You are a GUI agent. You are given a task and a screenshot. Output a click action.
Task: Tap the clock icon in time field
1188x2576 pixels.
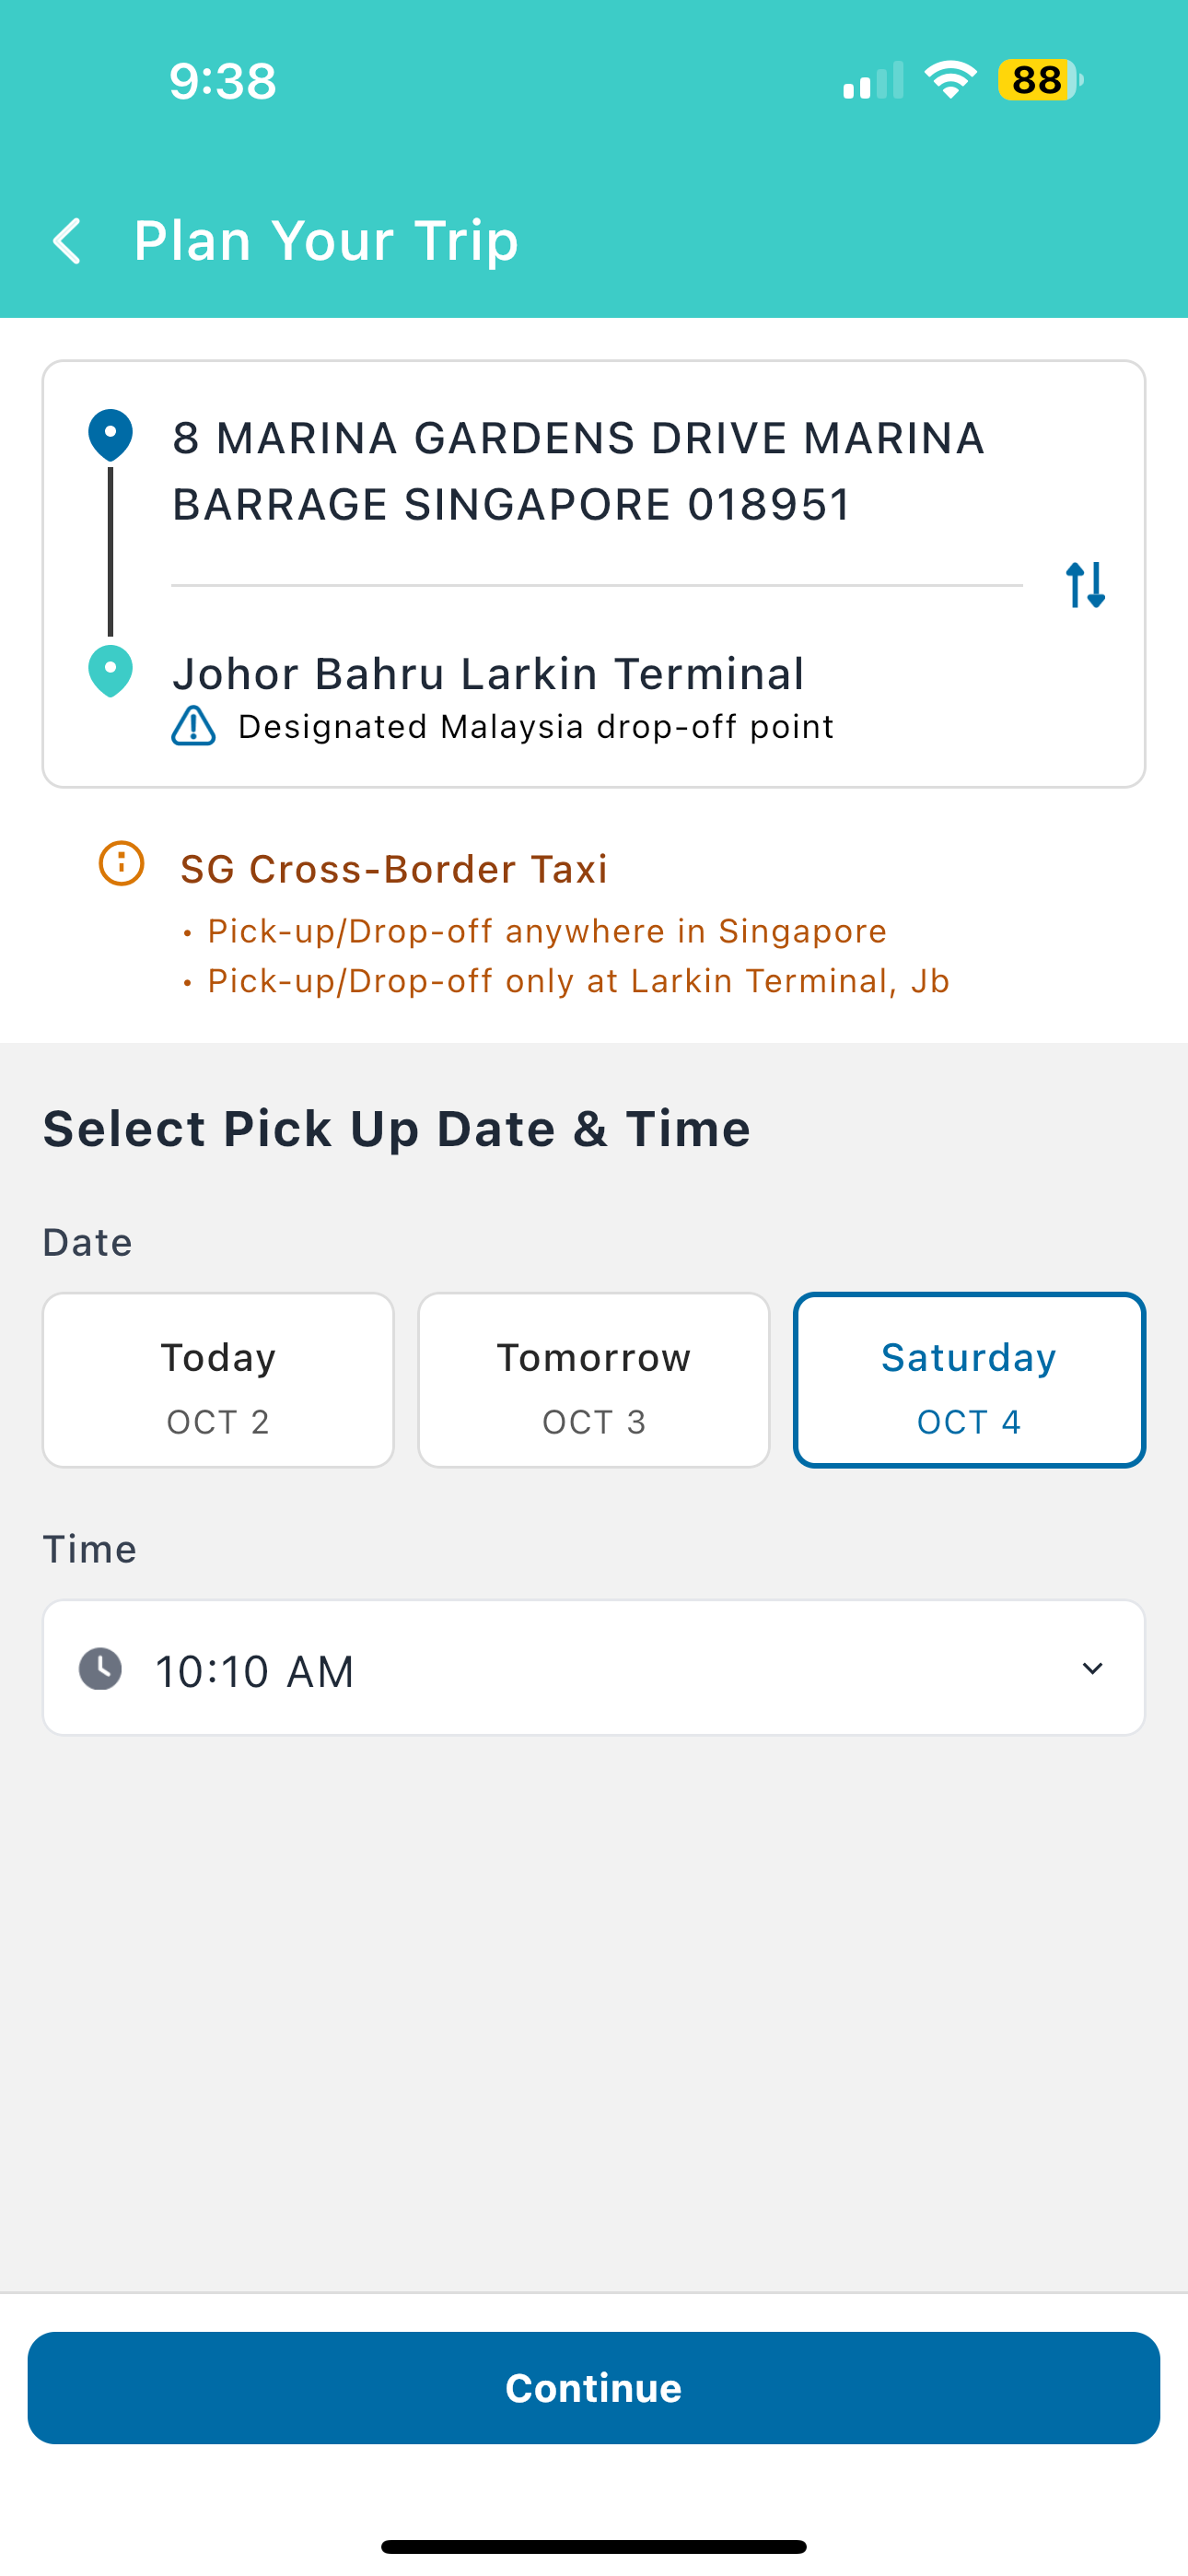coord(100,1669)
